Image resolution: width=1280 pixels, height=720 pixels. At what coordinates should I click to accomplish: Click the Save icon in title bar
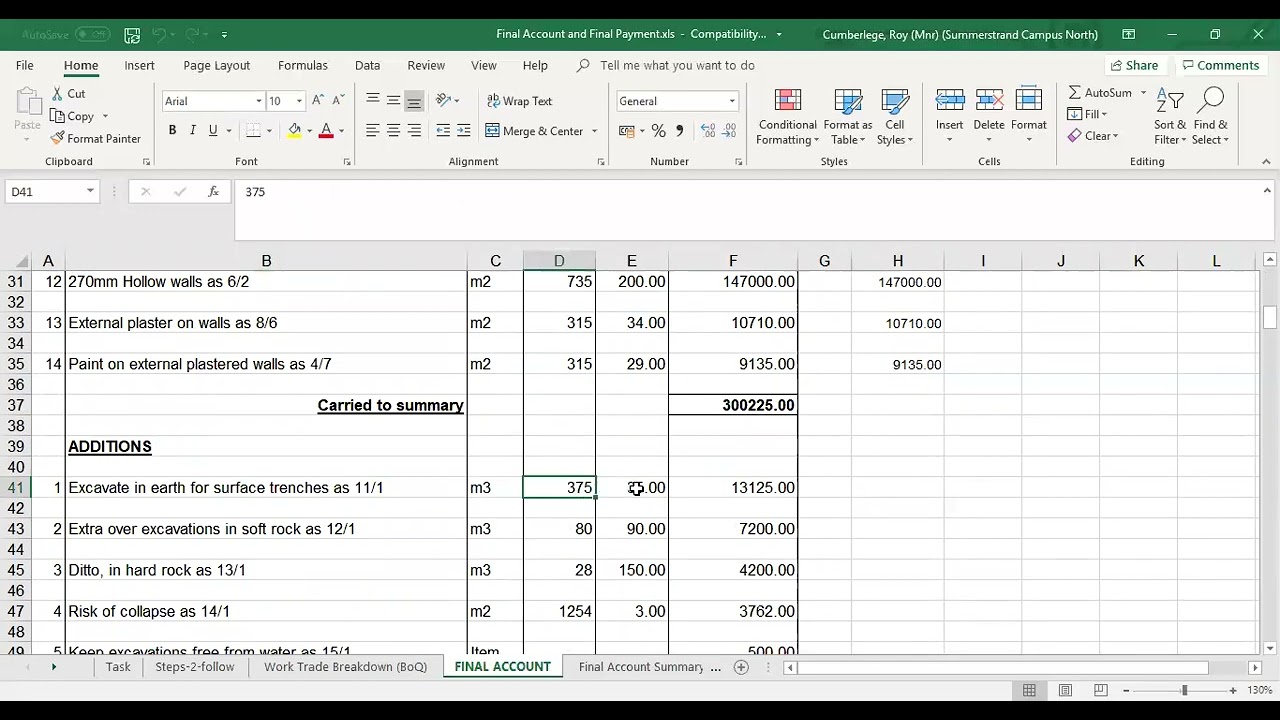[x=132, y=34]
